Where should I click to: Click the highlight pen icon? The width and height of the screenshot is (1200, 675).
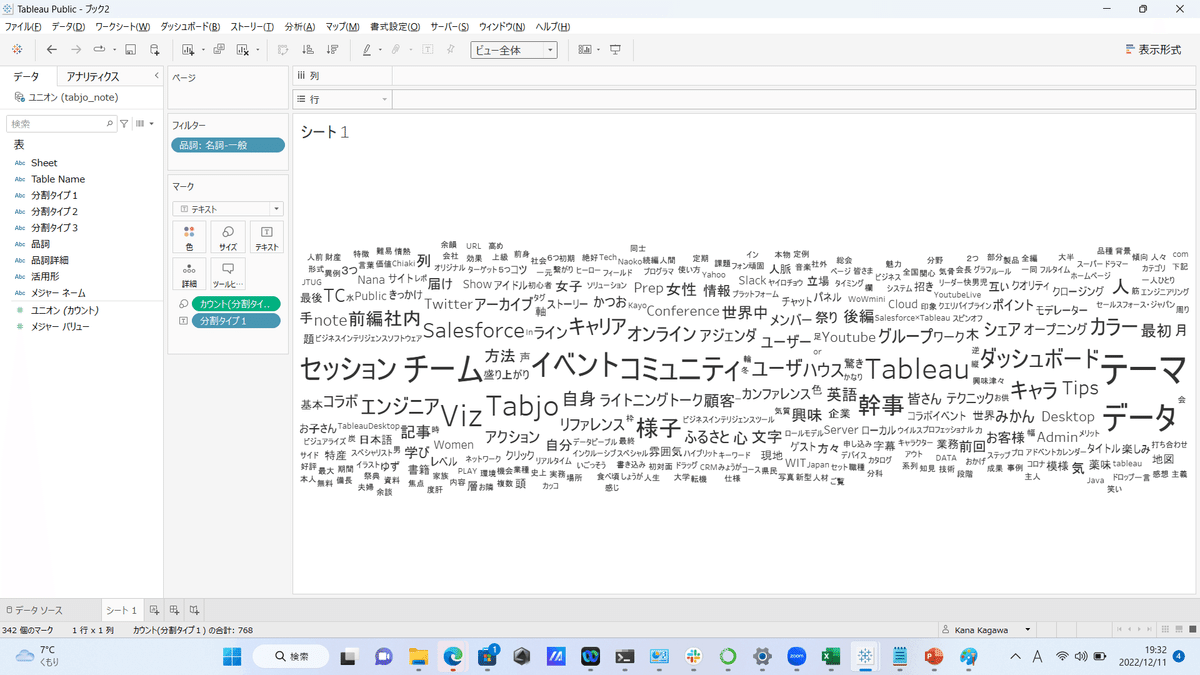367,50
